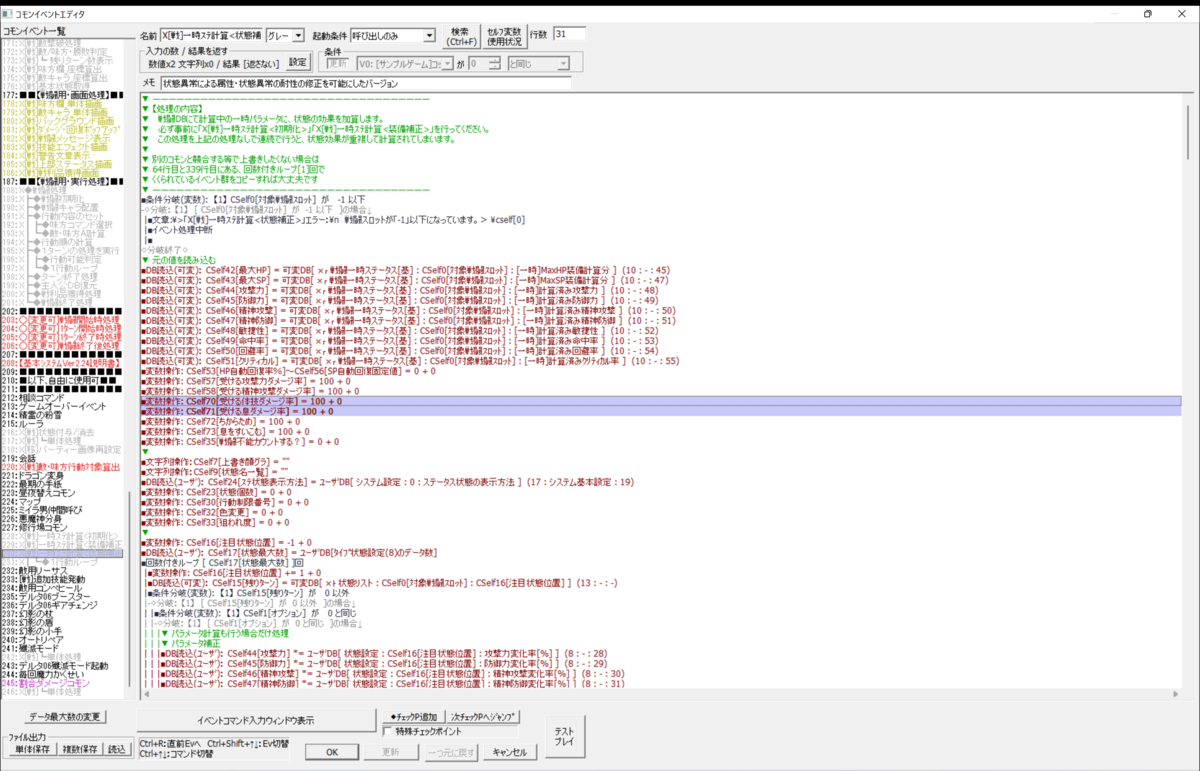Click the OK button
This screenshot has width=1200, height=771.
pyautogui.click(x=333, y=752)
